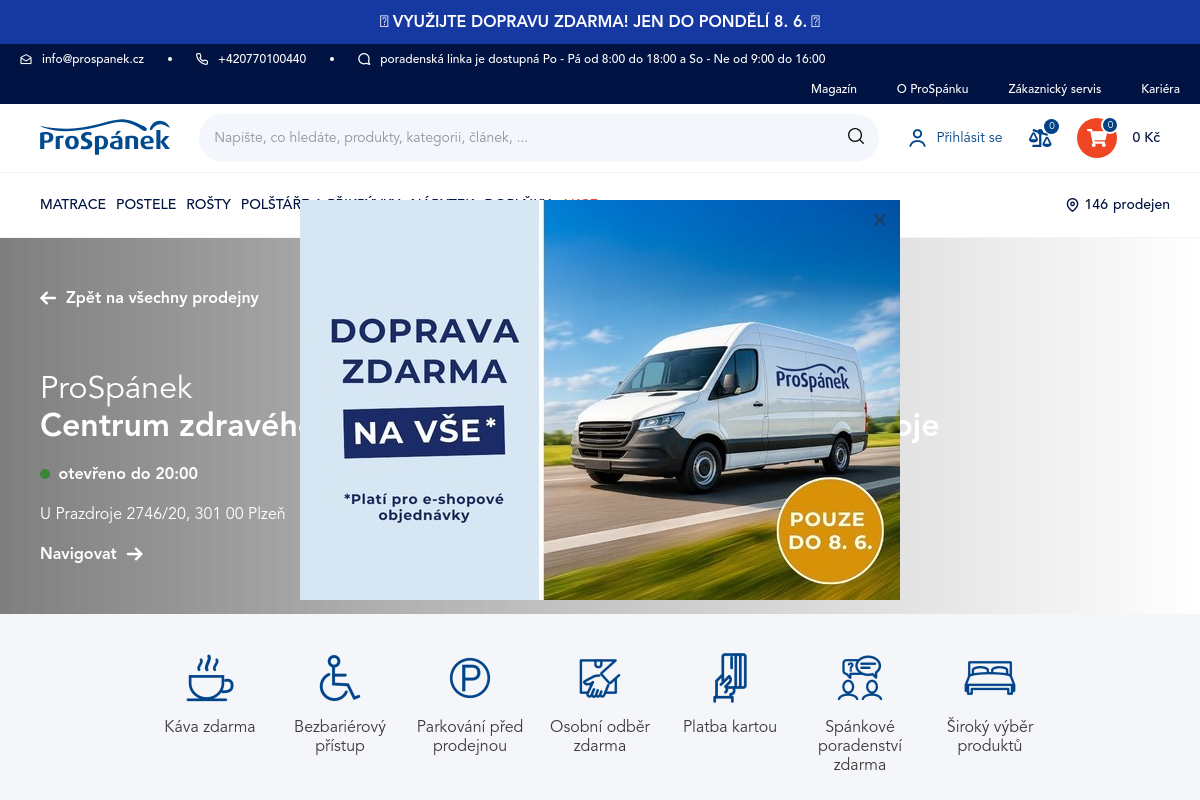Image resolution: width=1200 pixels, height=800 pixels.
Task: Click the sleep consulting people icon
Action: [x=860, y=678]
